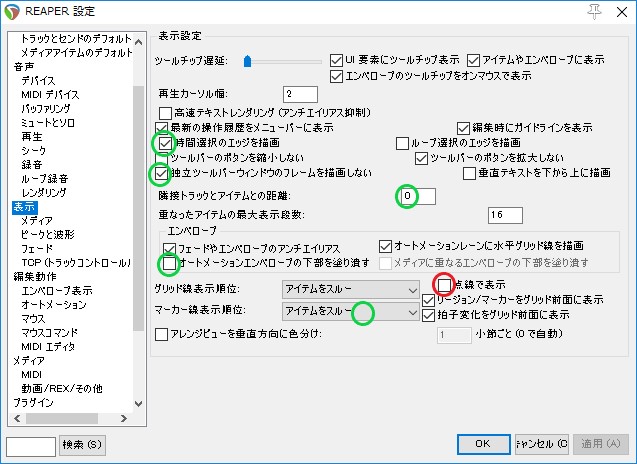Click tree horizontal scrollbar left arrow
This screenshot has width=637, height=464.
pos(17,419)
